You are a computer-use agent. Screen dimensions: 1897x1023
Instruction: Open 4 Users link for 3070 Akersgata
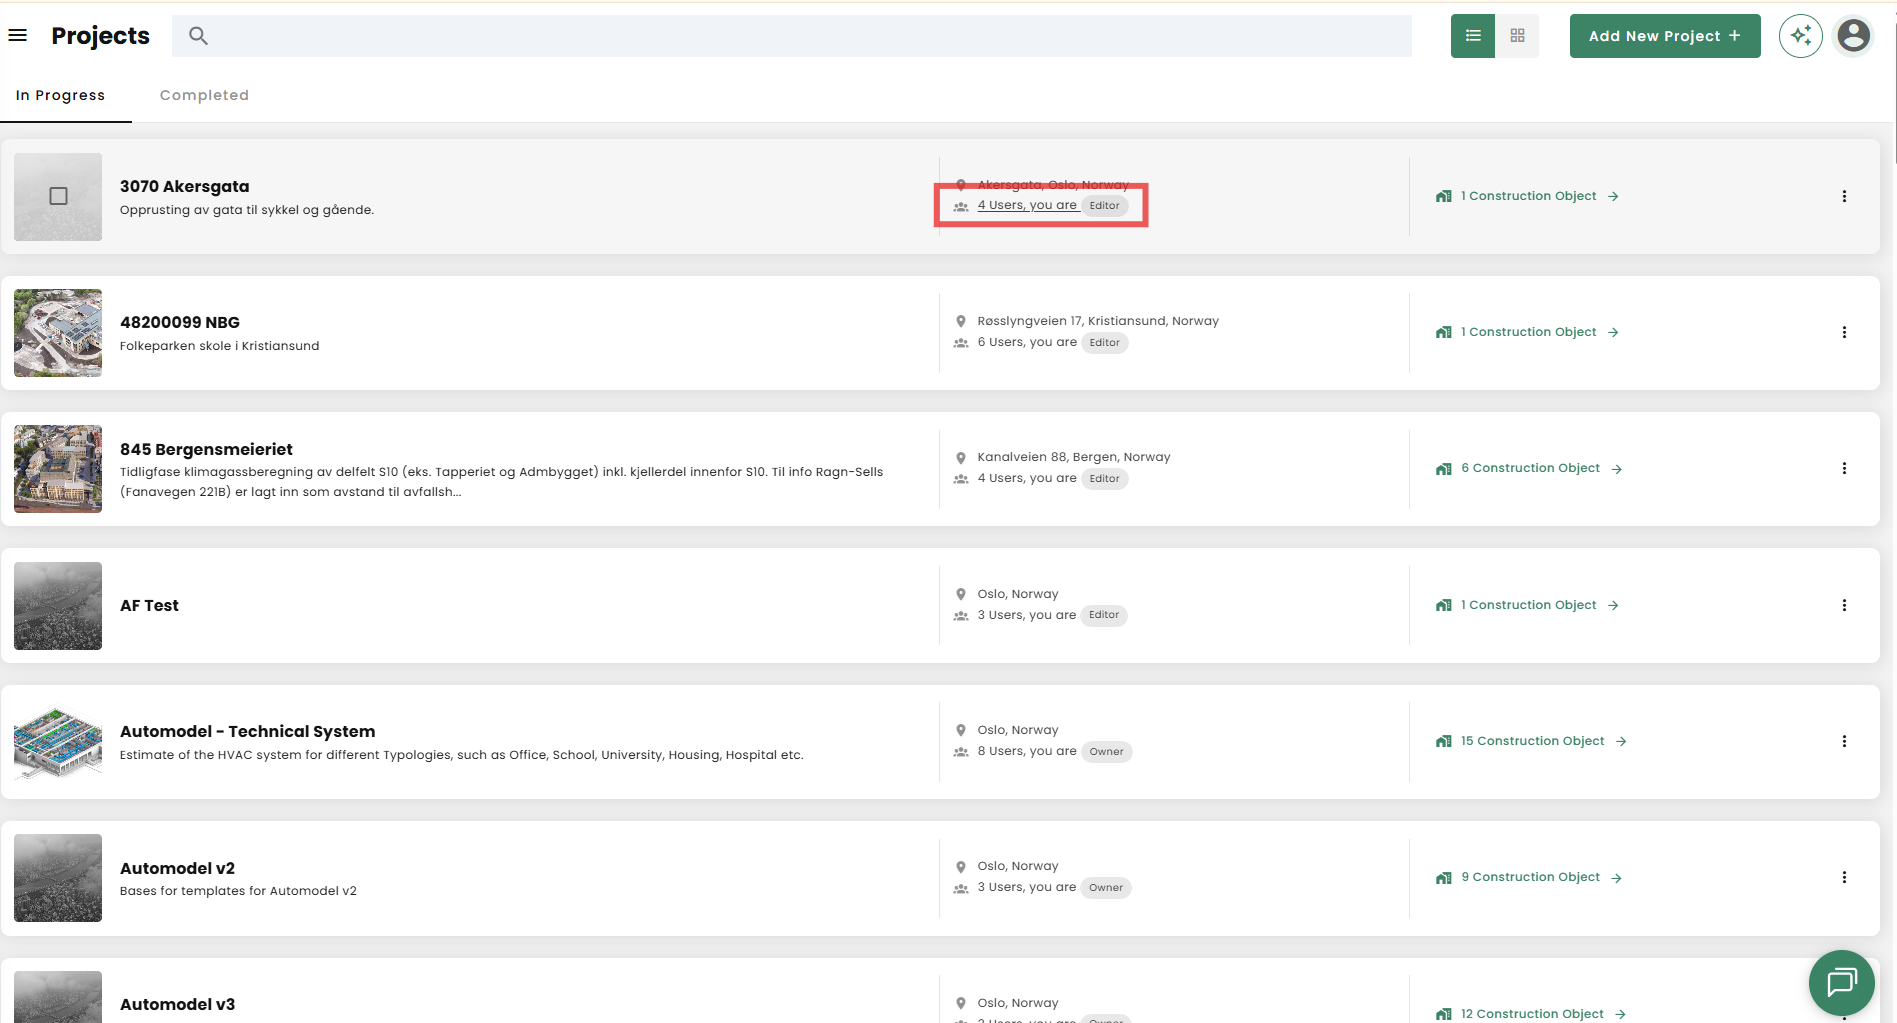pyautogui.click(x=1027, y=205)
